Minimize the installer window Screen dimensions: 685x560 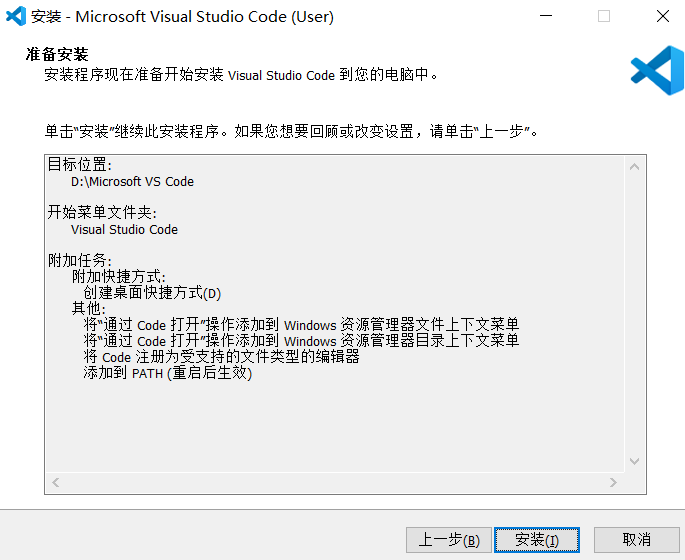pyautogui.click(x=546, y=16)
